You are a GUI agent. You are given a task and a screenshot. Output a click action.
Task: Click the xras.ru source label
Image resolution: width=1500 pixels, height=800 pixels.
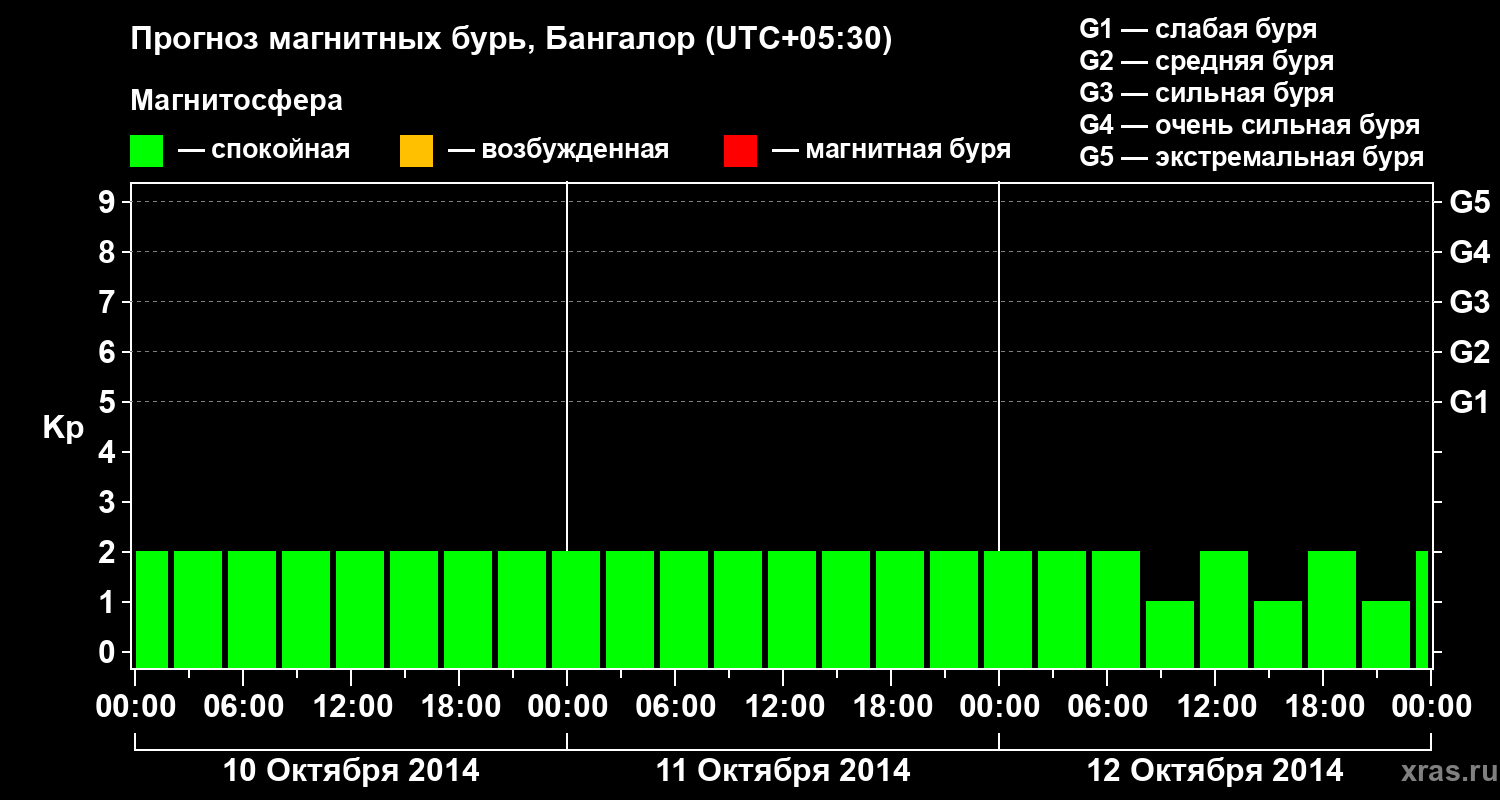pos(1447,772)
